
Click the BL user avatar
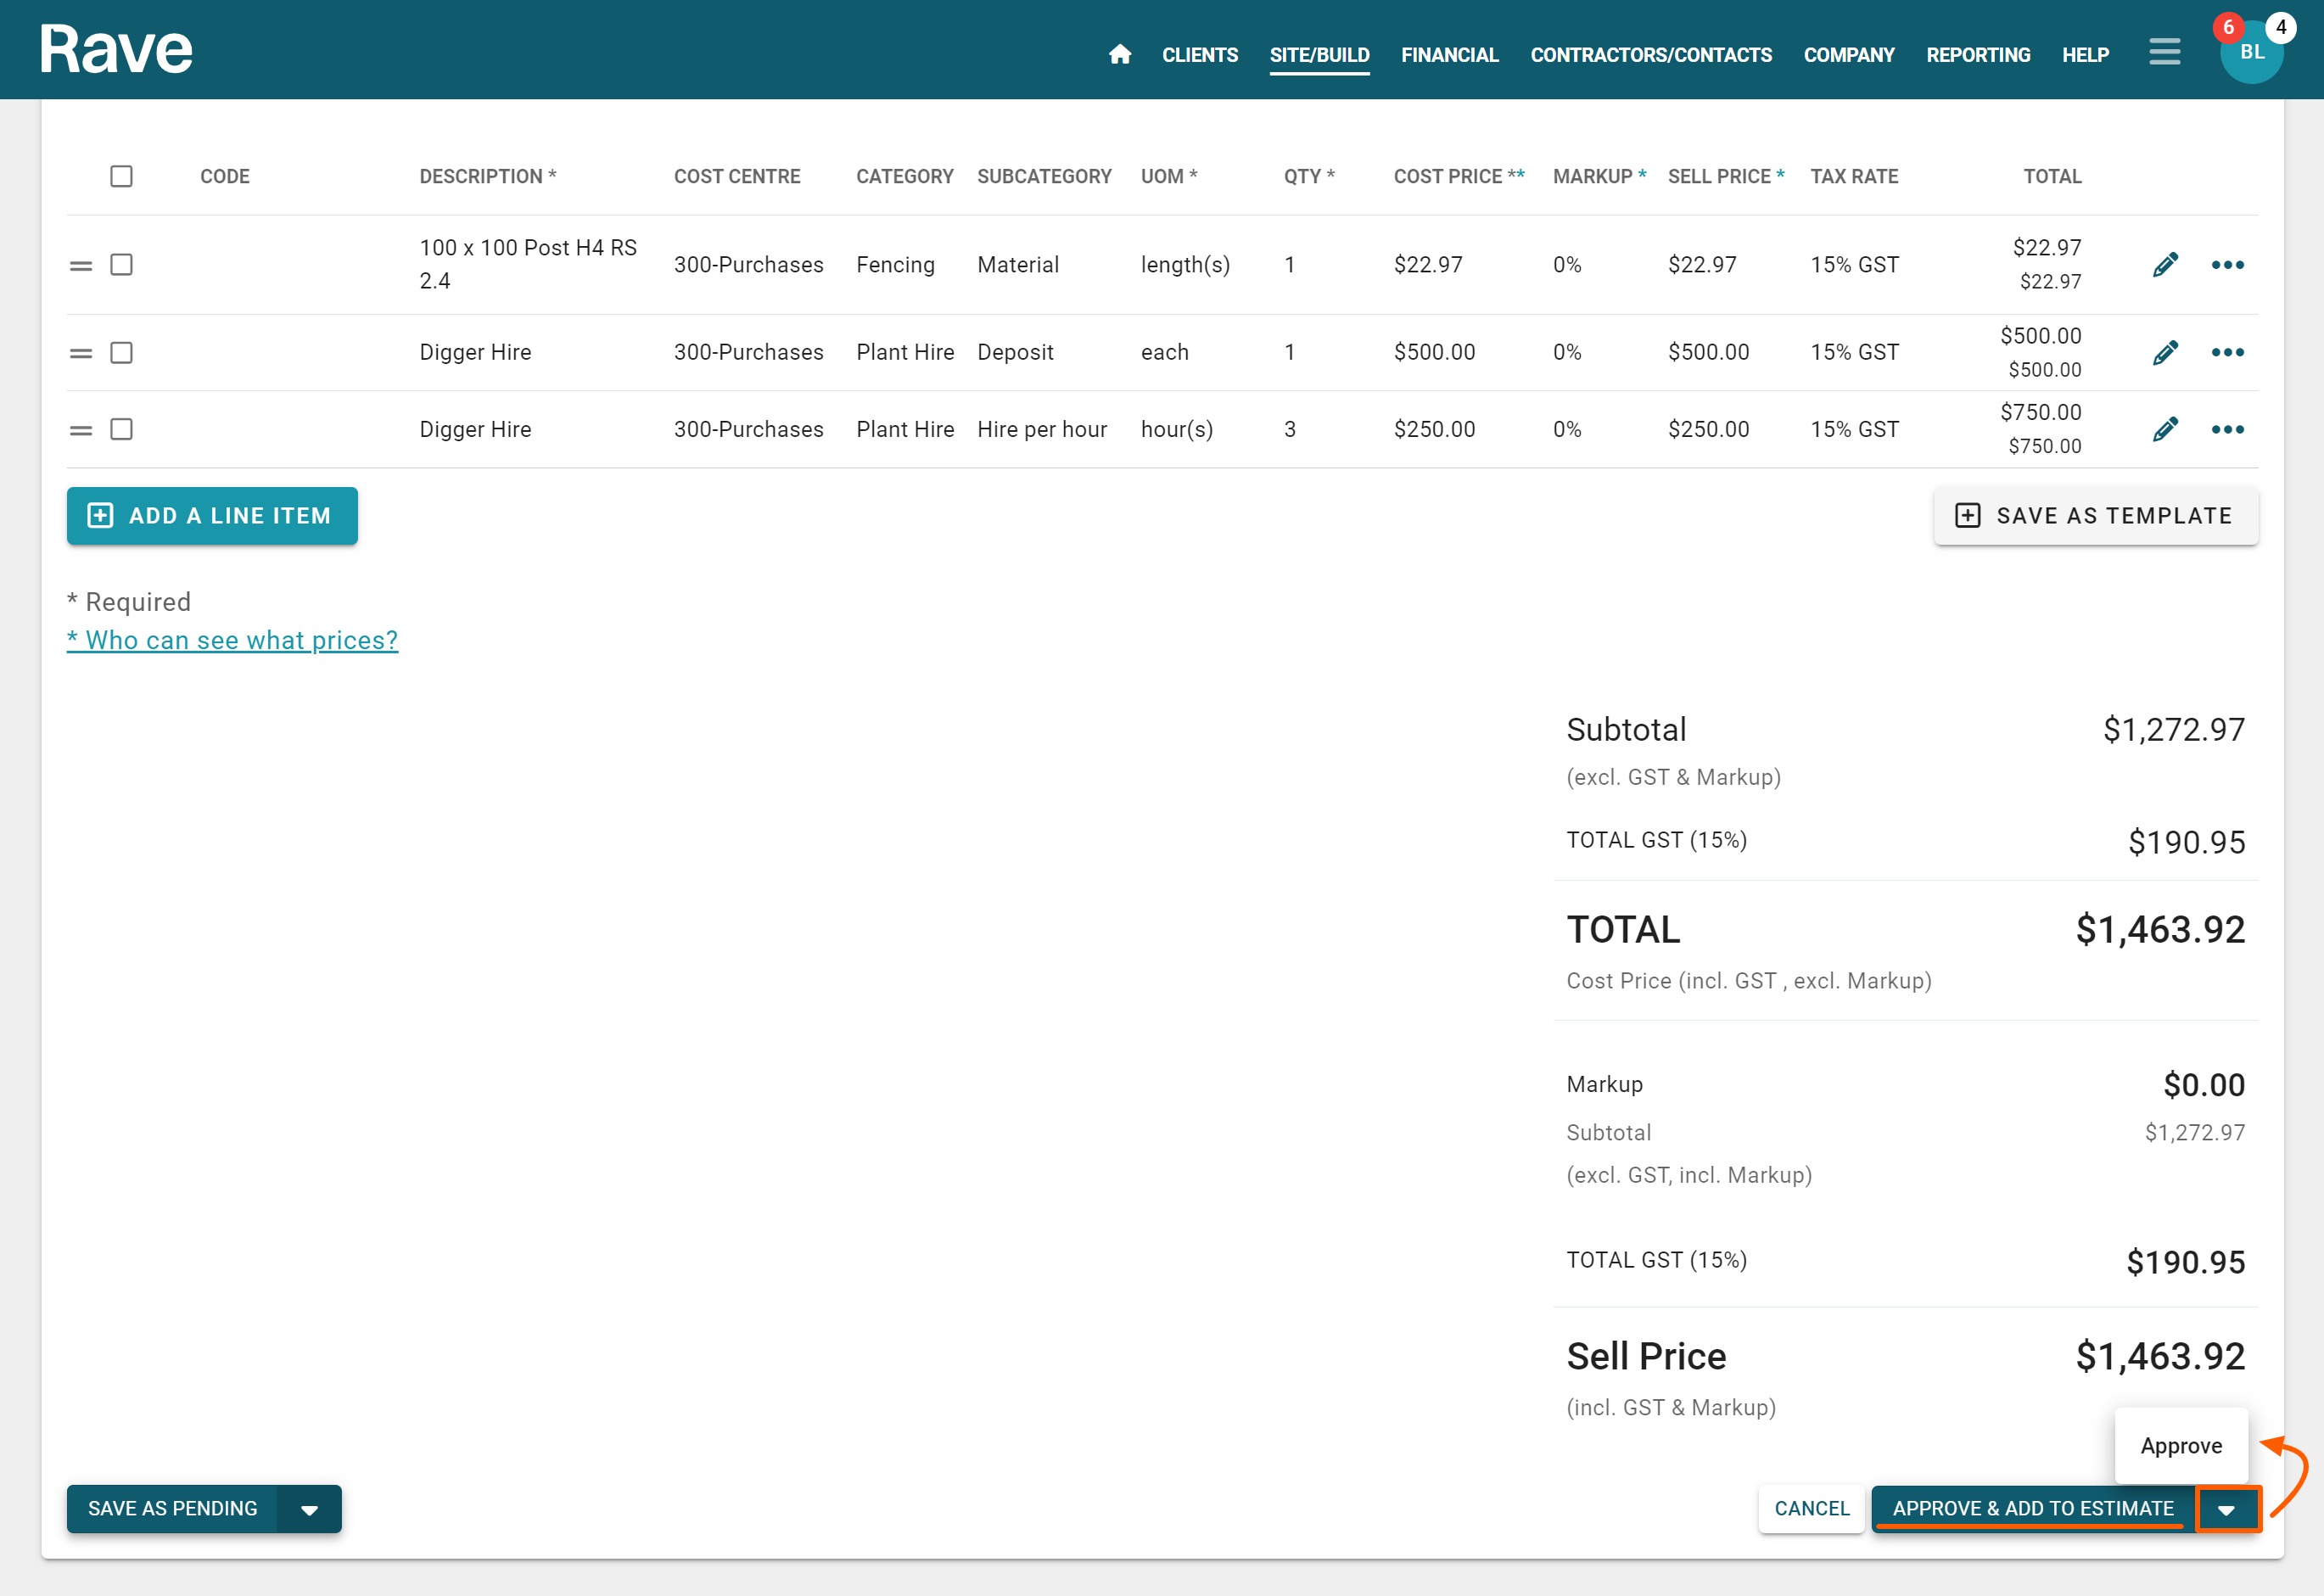(x=2251, y=54)
